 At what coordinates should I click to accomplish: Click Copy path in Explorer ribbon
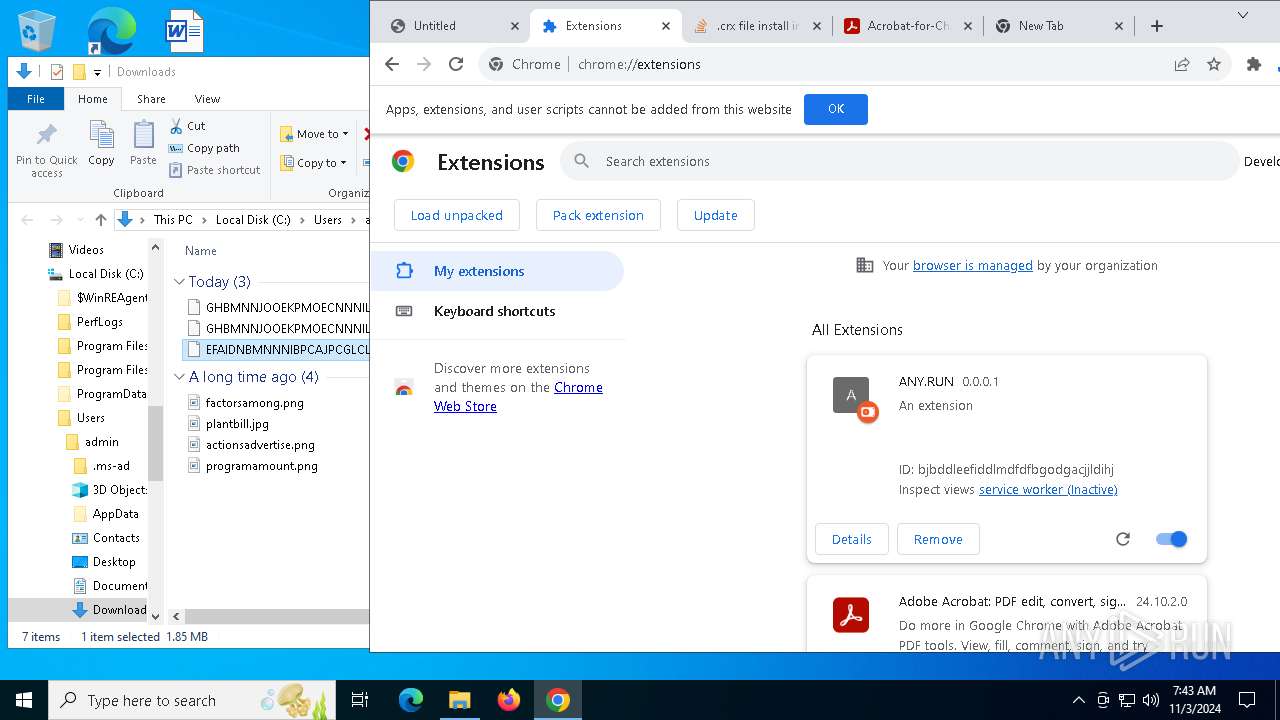(204, 148)
